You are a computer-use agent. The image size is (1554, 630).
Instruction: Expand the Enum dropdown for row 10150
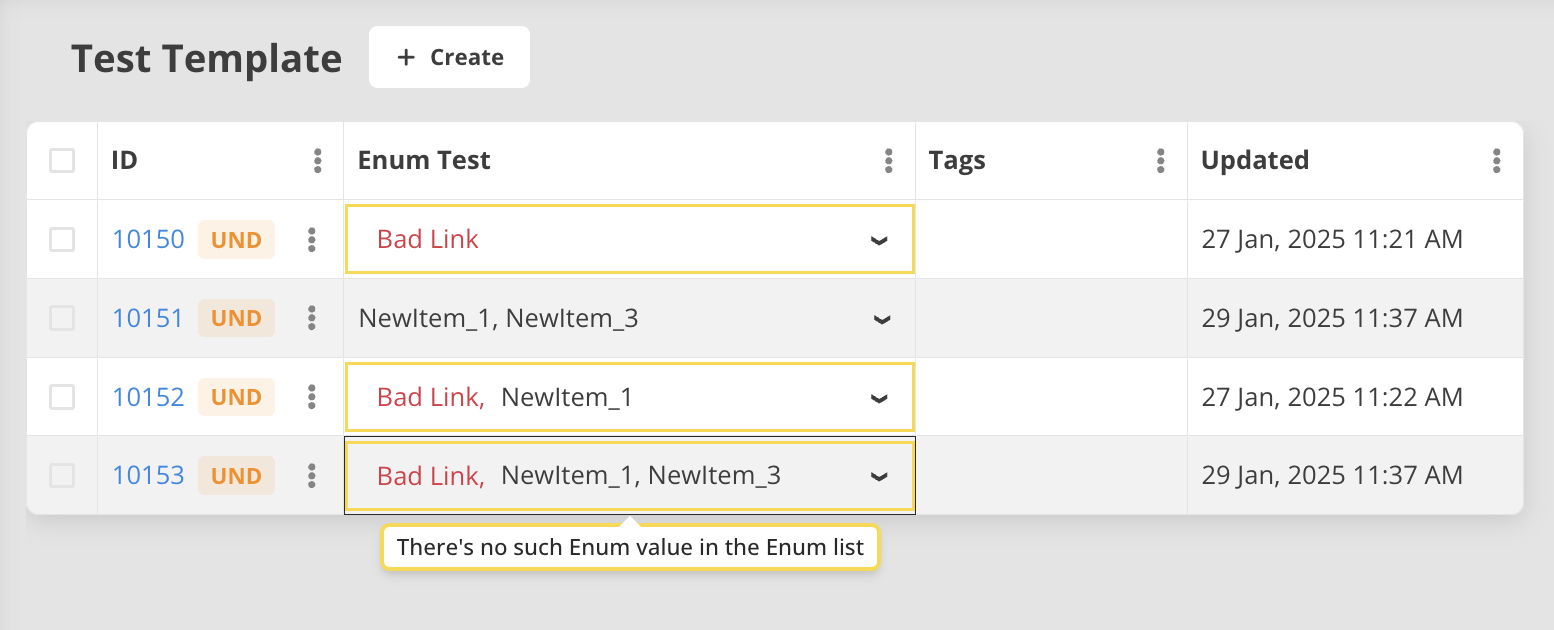click(879, 241)
